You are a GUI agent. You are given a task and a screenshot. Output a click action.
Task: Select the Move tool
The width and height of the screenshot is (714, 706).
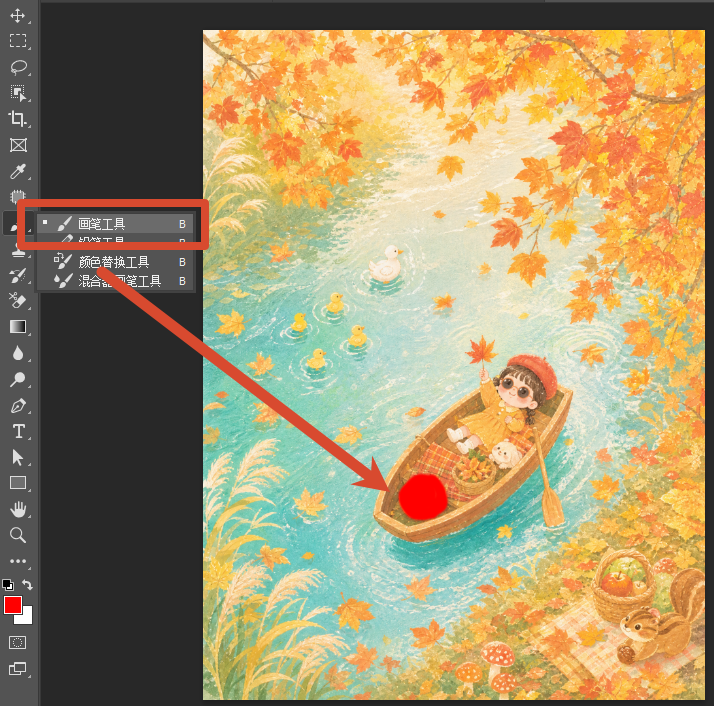point(18,15)
